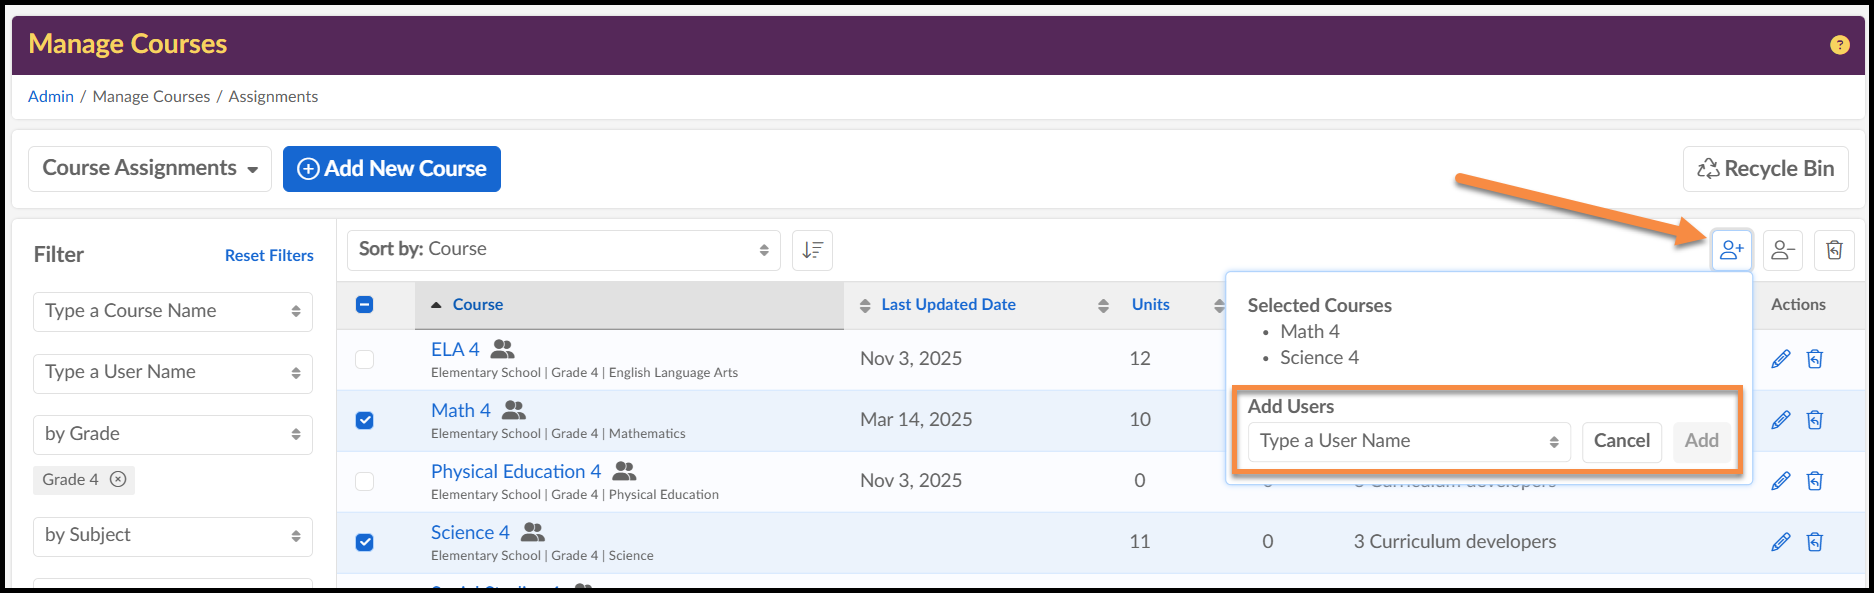Screen dimensions: 1874x593
Task: Toggle the sort direction icon
Action: pos(812,250)
